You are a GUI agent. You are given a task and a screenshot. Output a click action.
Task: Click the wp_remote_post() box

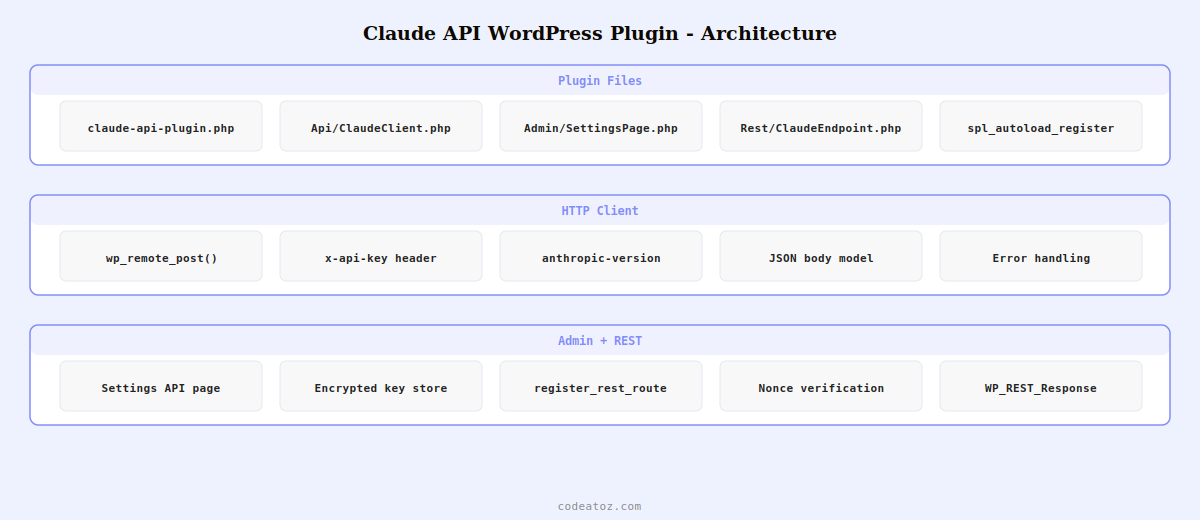(161, 256)
